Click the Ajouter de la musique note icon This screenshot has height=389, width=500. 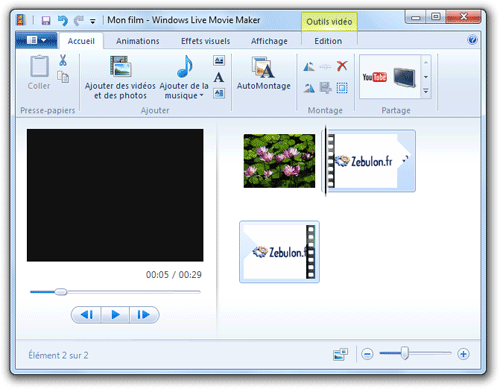pos(185,66)
